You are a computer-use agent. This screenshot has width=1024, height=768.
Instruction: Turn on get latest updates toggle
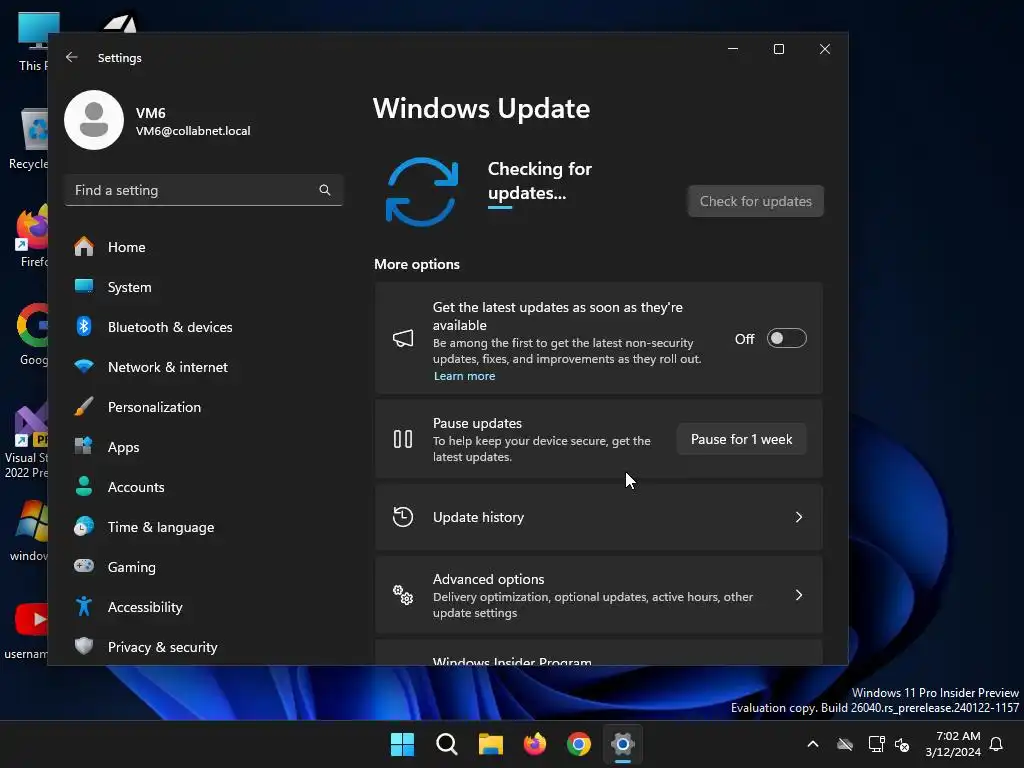(x=786, y=338)
